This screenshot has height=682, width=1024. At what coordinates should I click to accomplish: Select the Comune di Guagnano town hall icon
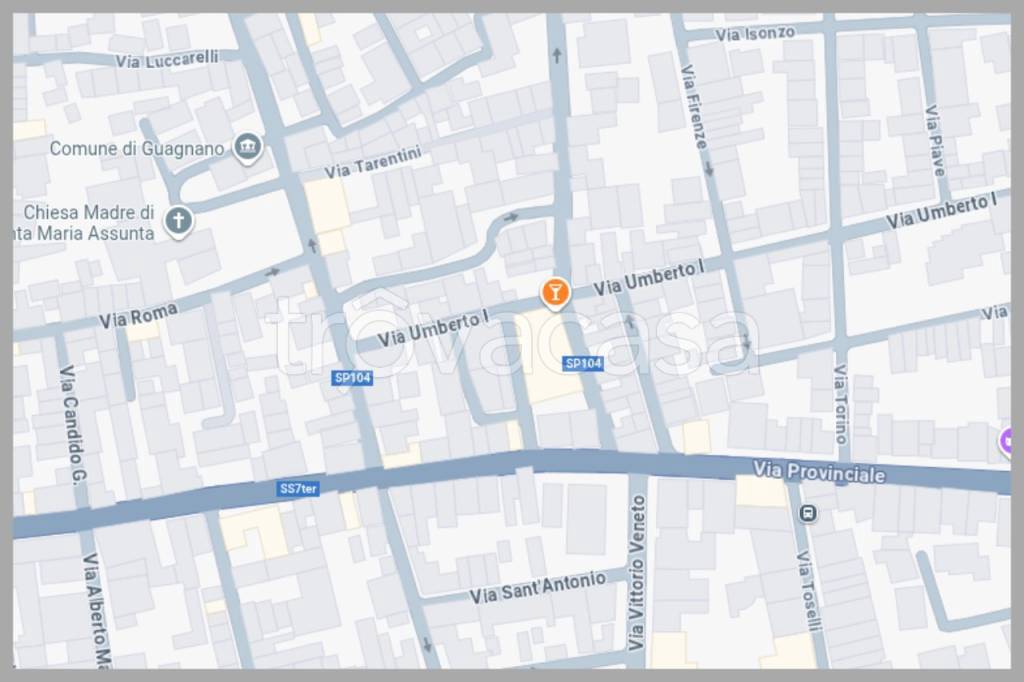(248, 148)
